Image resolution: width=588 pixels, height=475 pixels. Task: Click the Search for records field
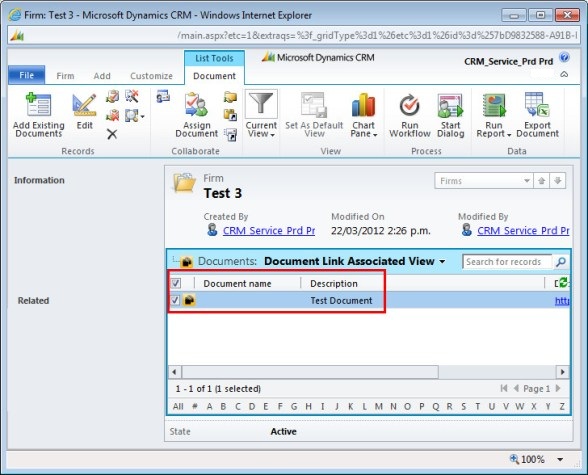click(x=507, y=261)
